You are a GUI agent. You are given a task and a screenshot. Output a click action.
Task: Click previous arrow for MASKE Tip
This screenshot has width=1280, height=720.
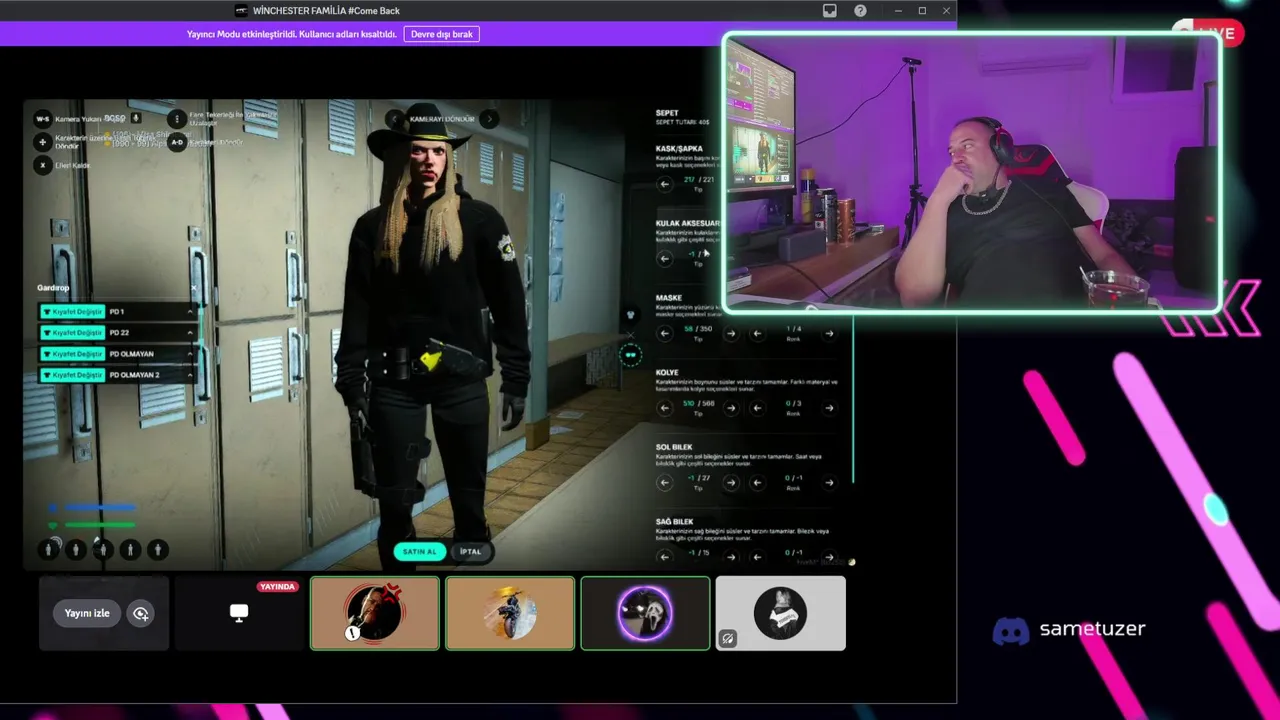point(664,333)
